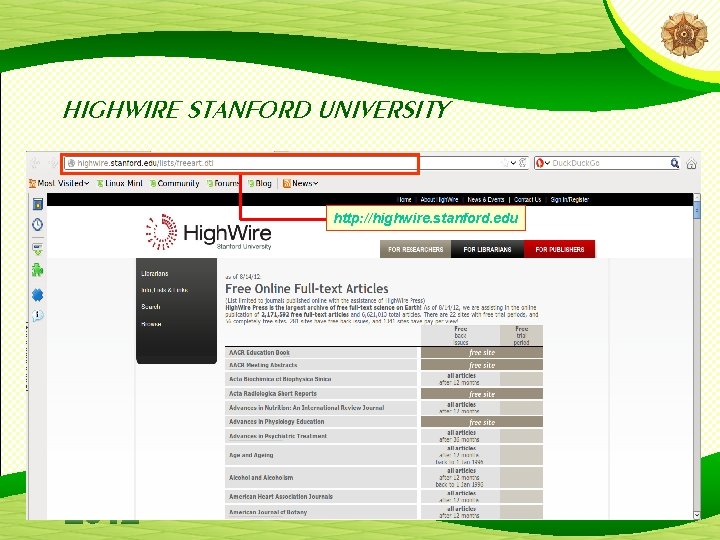The width and height of the screenshot is (720, 540).
Task: Expand the Most Visited bookmarks dropdown
Action: click(x=59, y=183)
